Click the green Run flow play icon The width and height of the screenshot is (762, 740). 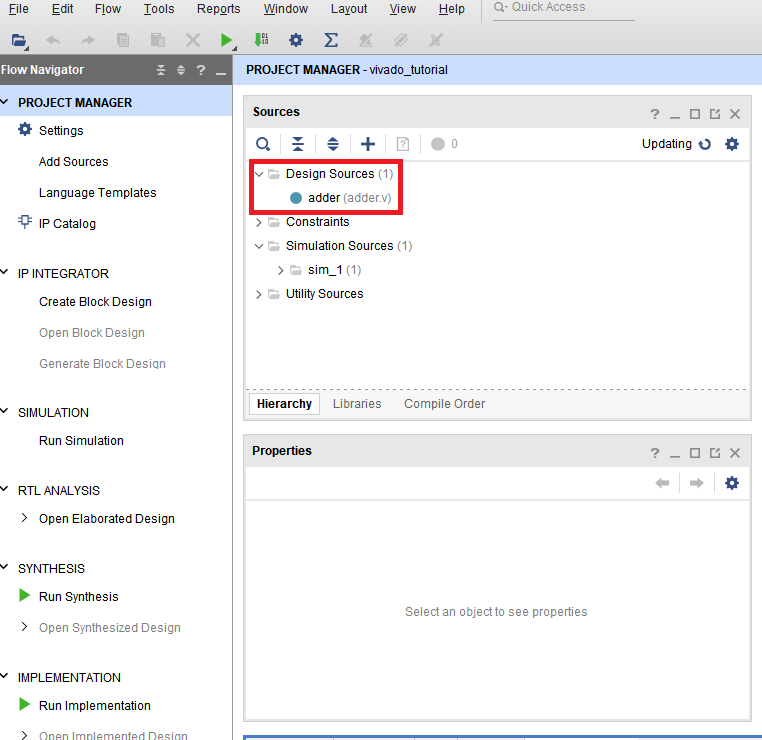coord(226,40)
